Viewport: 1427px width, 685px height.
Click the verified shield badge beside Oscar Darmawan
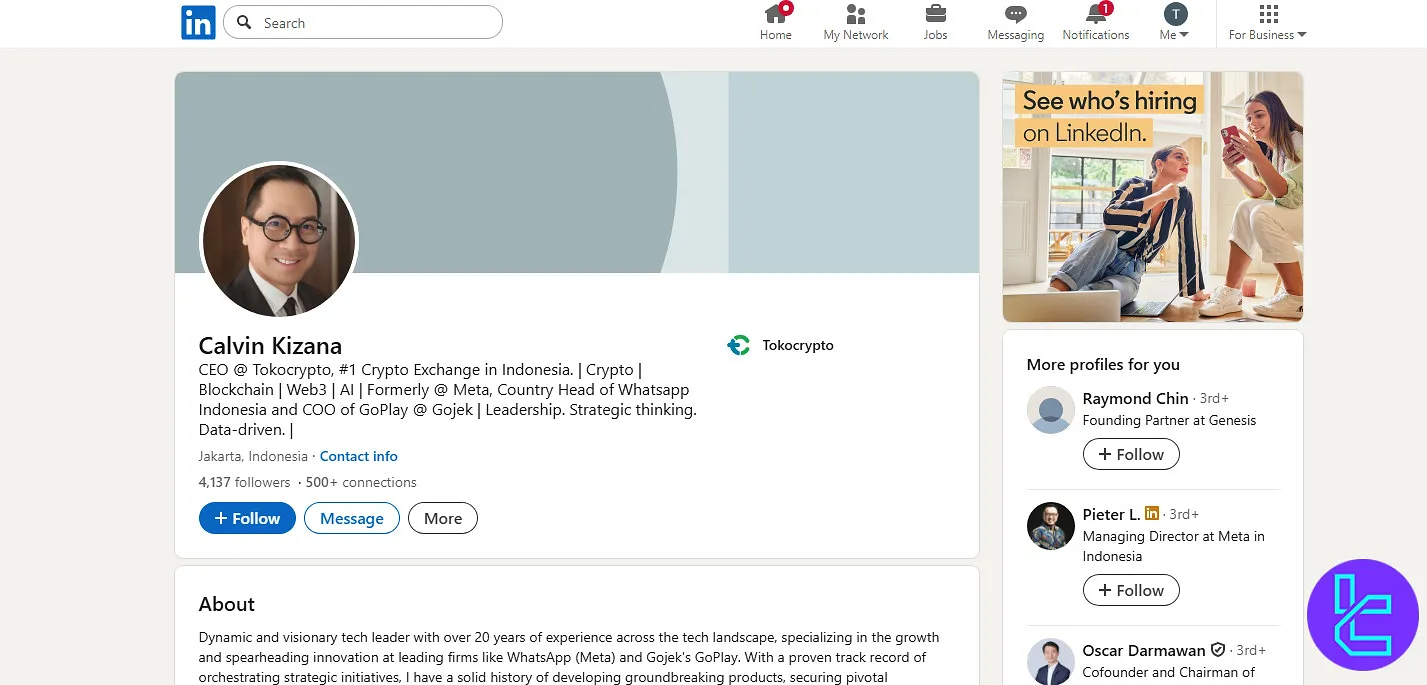click(x=1218, y=649)
